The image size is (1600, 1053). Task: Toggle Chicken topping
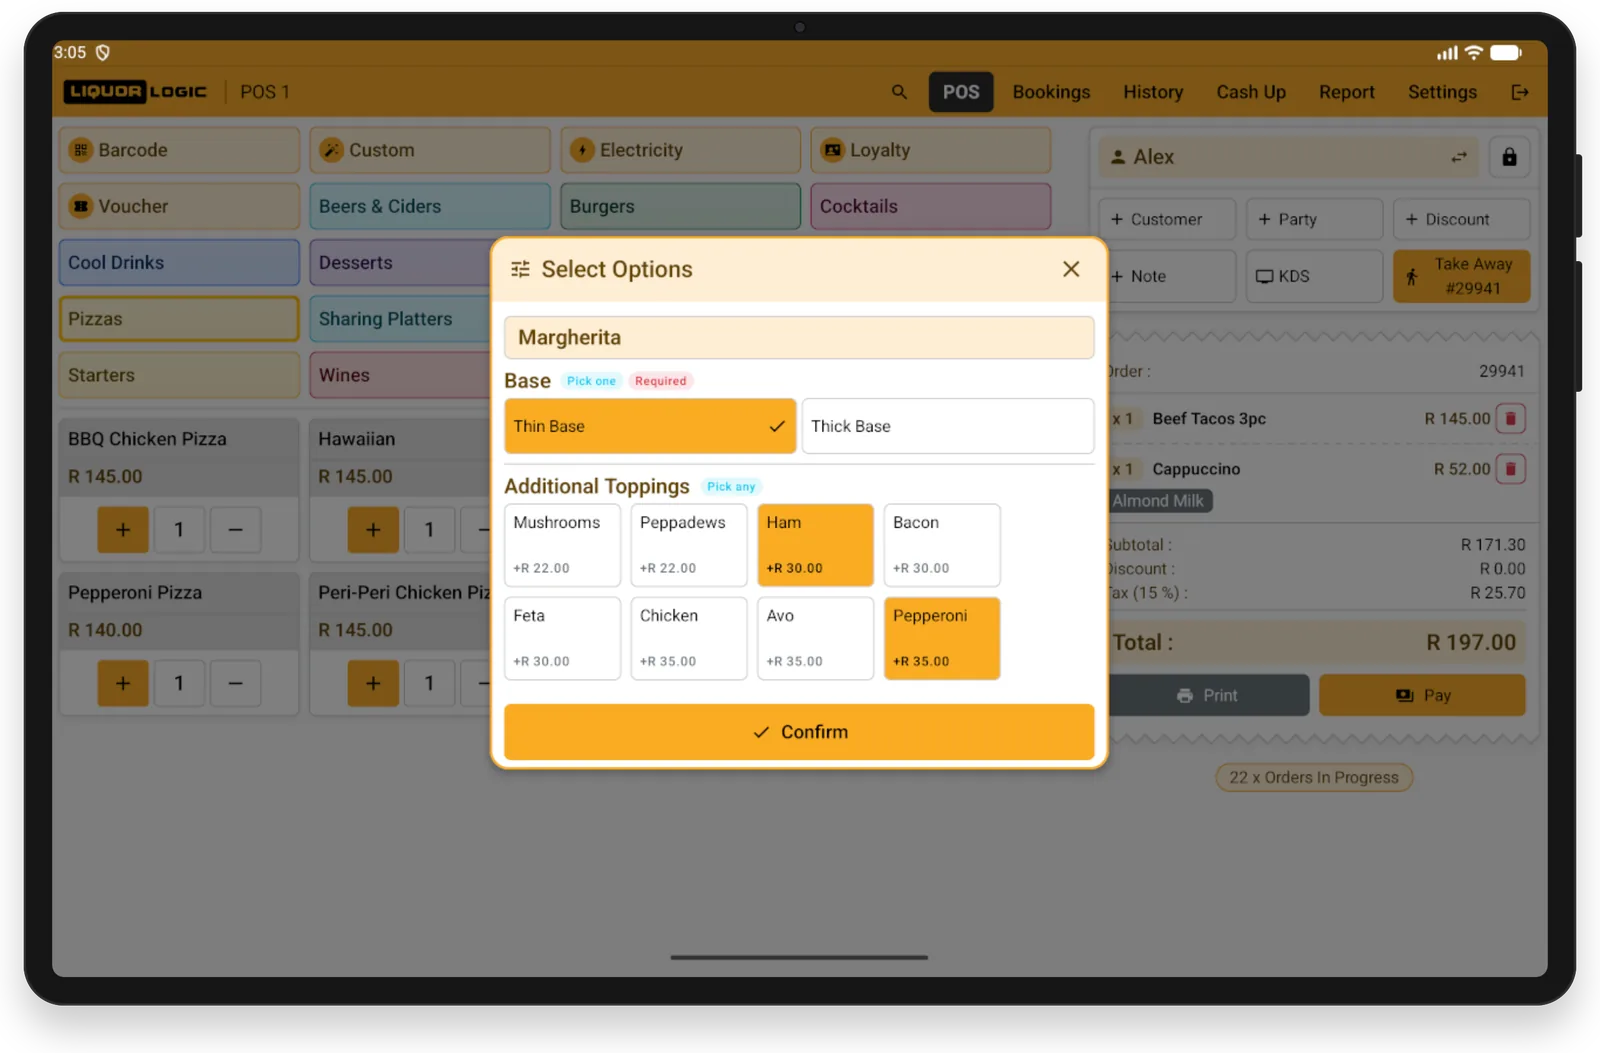click(689, 638)
